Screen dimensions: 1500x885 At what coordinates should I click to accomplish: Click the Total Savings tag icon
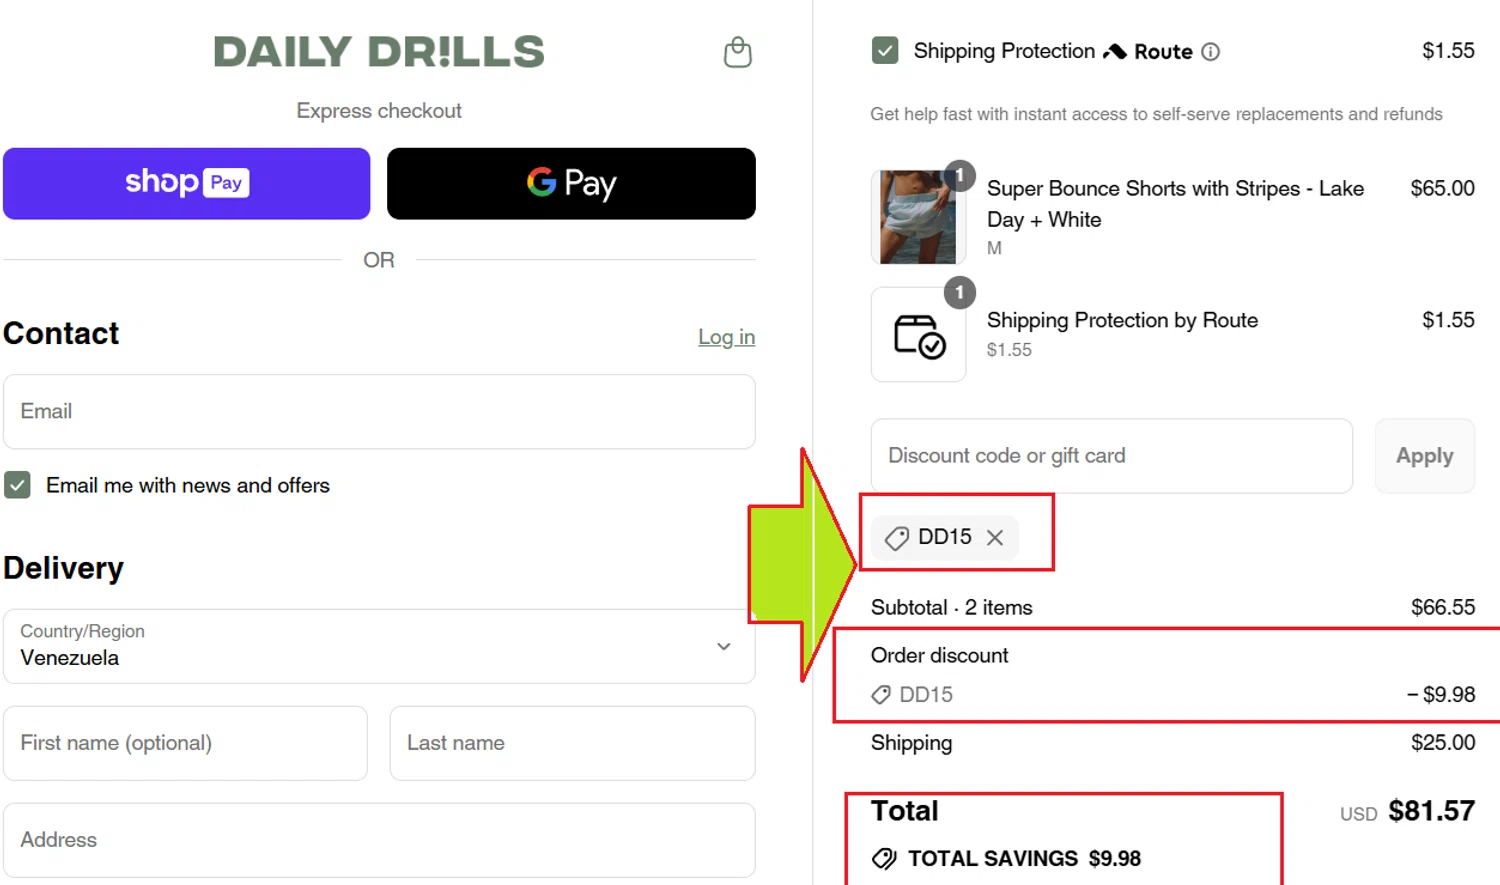click(884, 858)
